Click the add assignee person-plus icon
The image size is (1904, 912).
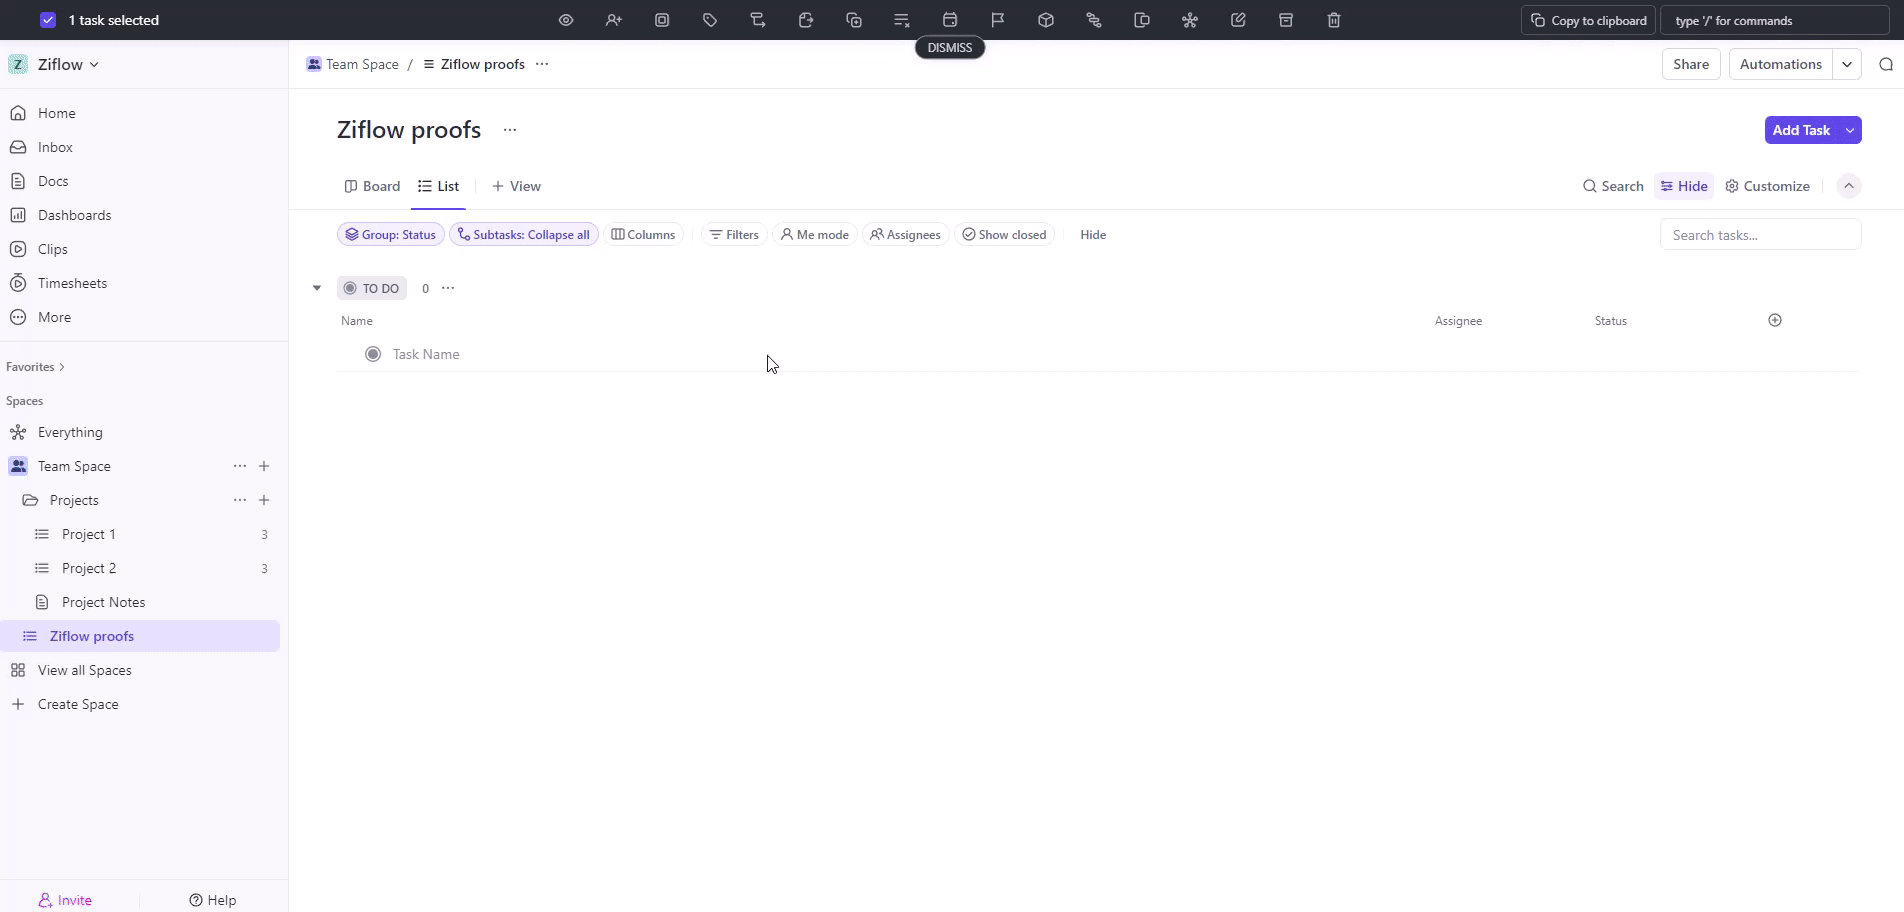pyautogui.click(x=614, y=20)
